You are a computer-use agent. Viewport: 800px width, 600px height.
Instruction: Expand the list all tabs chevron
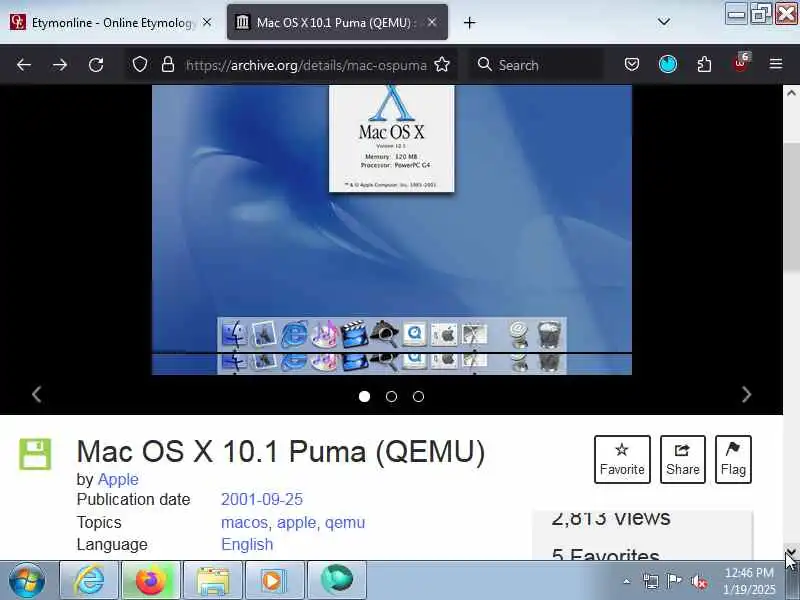[664, 22]
